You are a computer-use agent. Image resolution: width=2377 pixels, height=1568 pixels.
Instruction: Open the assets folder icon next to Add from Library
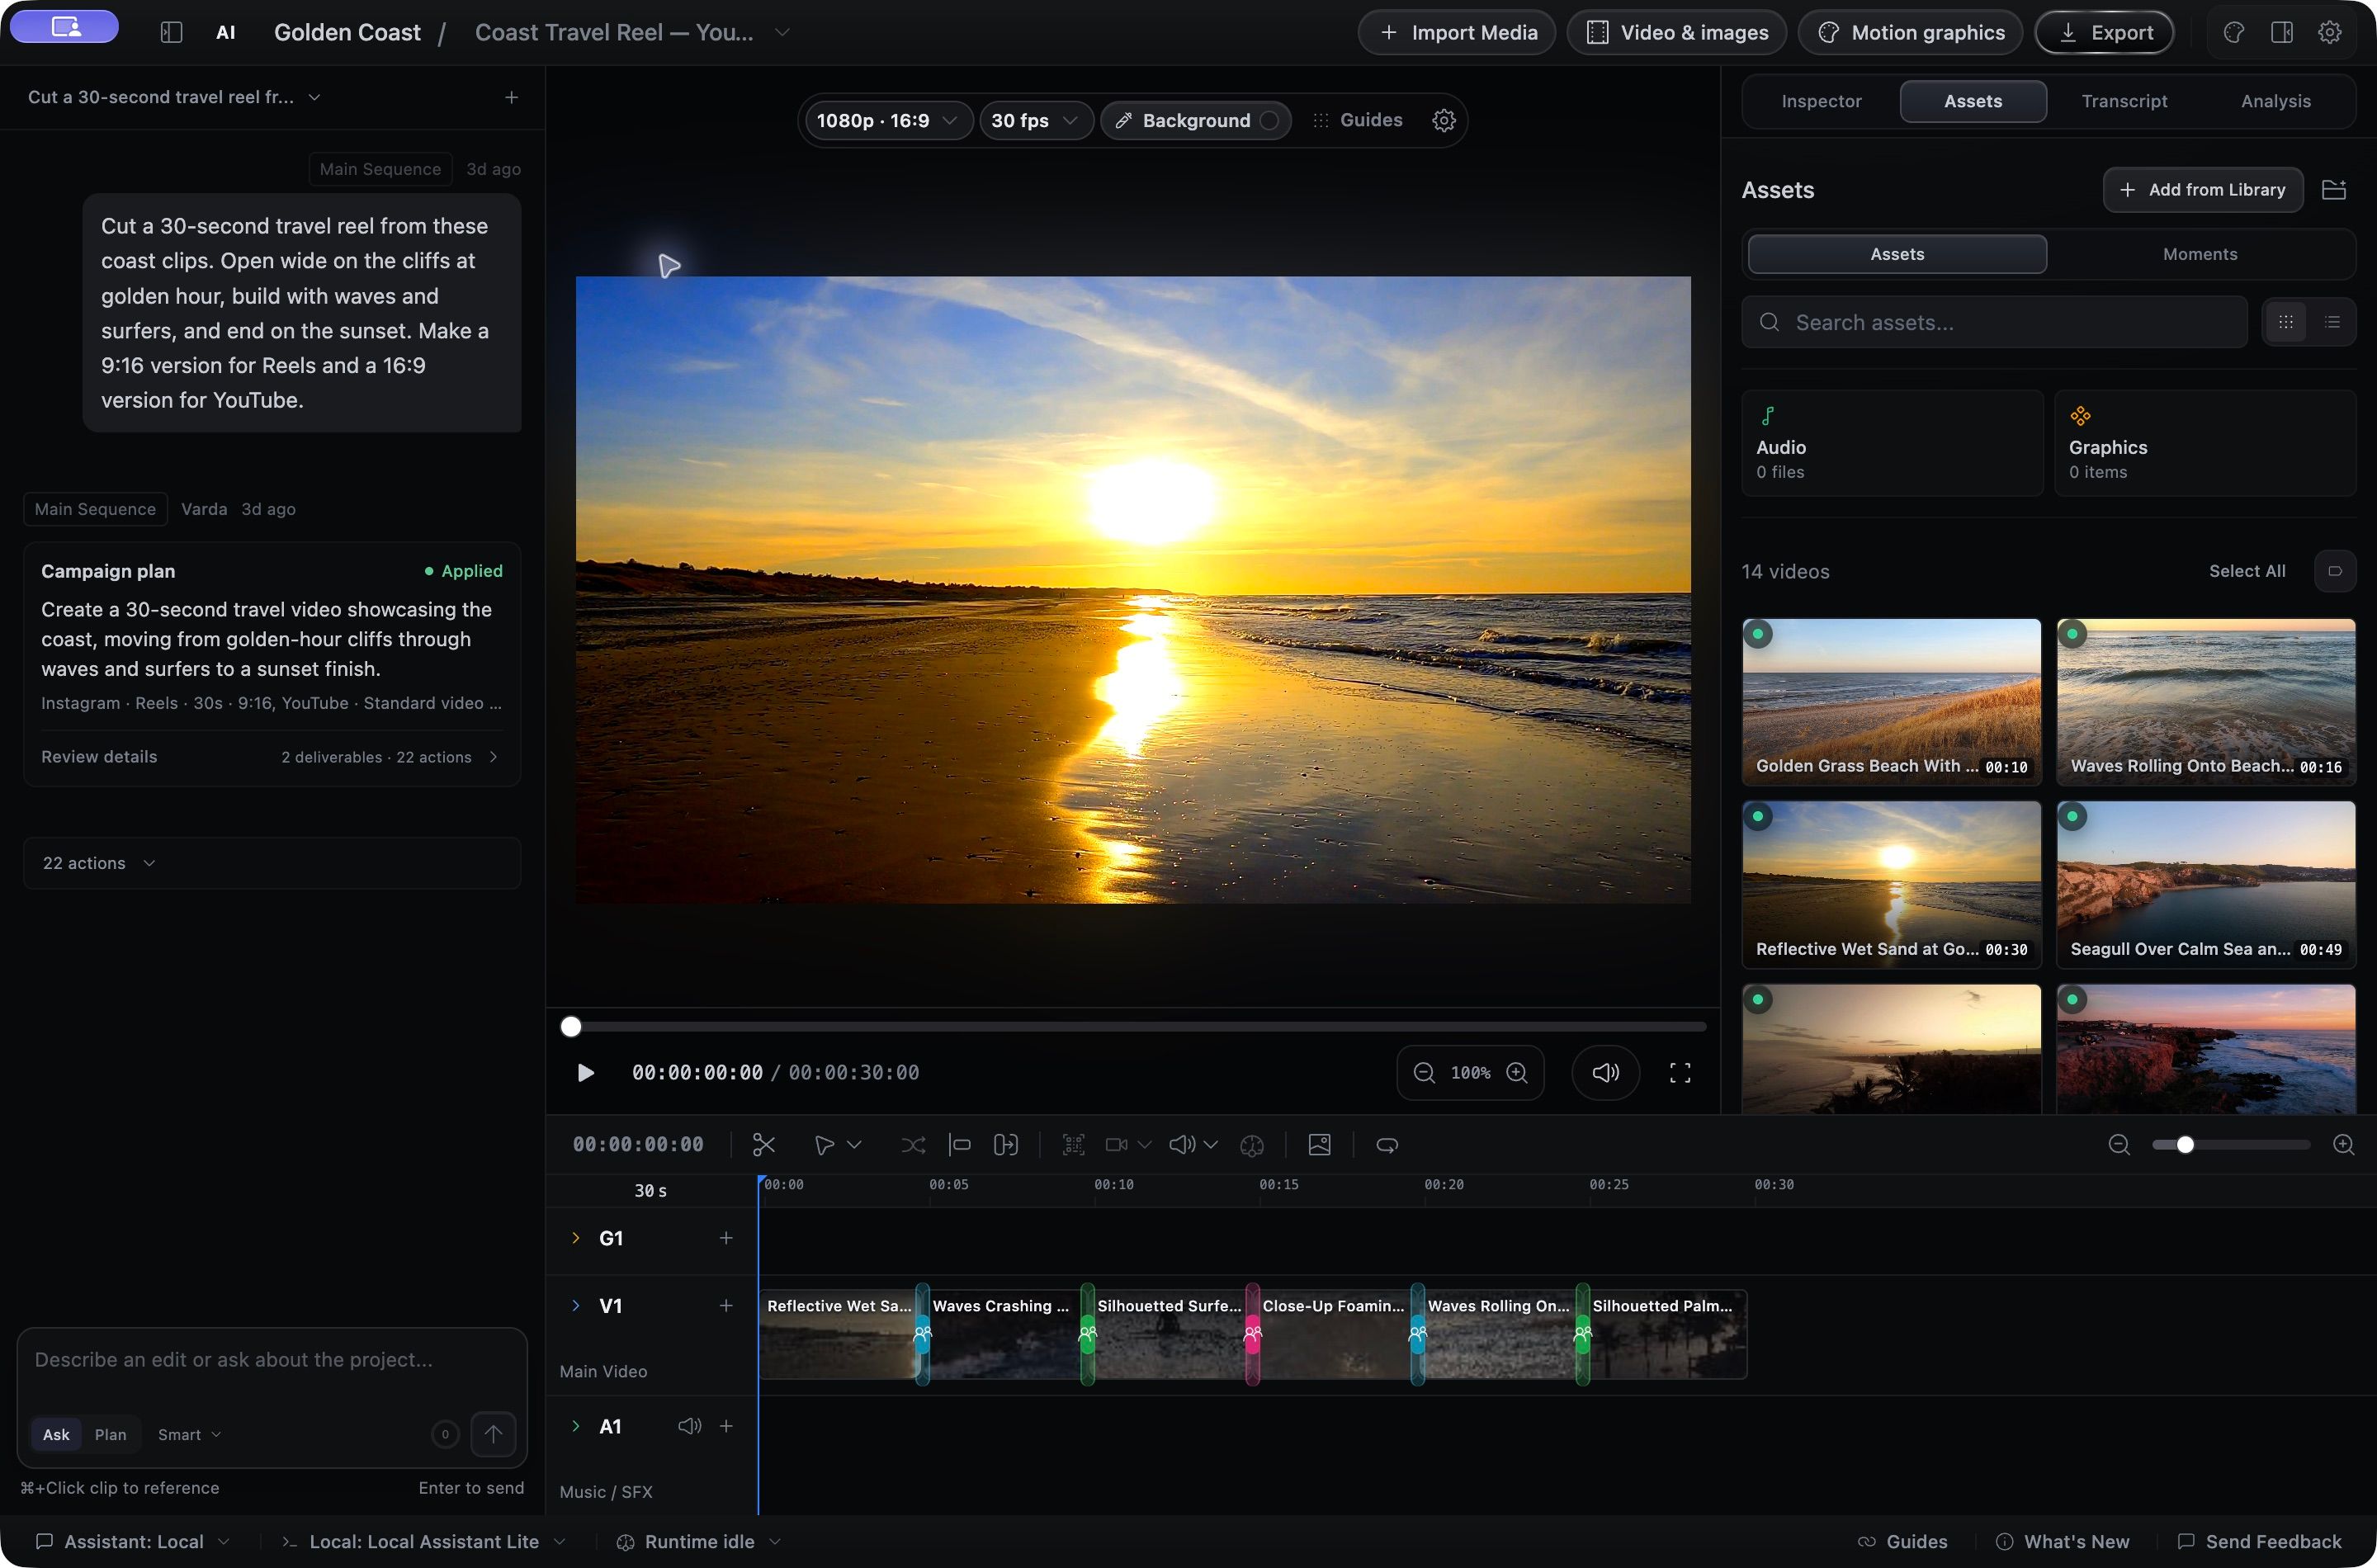pos(2334,190)
